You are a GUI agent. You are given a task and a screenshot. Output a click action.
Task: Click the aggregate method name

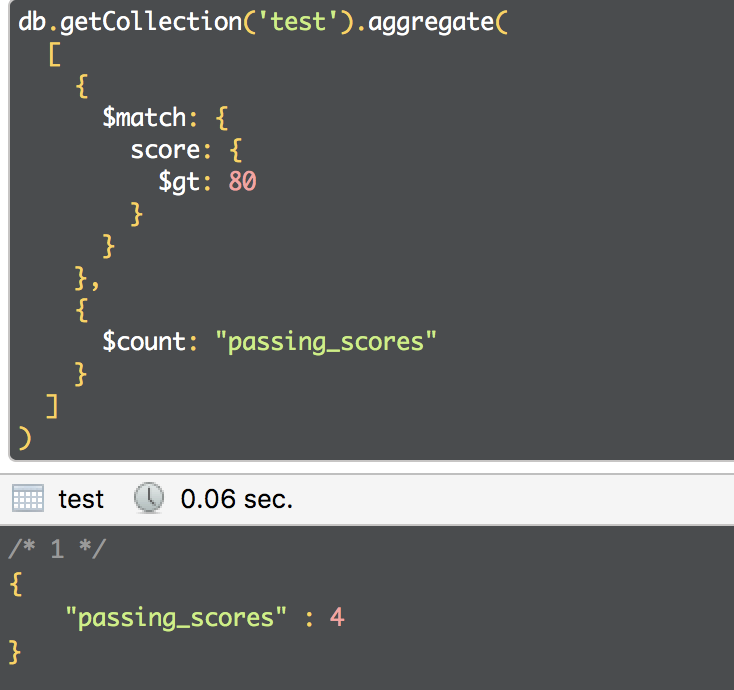click(431, 23)
